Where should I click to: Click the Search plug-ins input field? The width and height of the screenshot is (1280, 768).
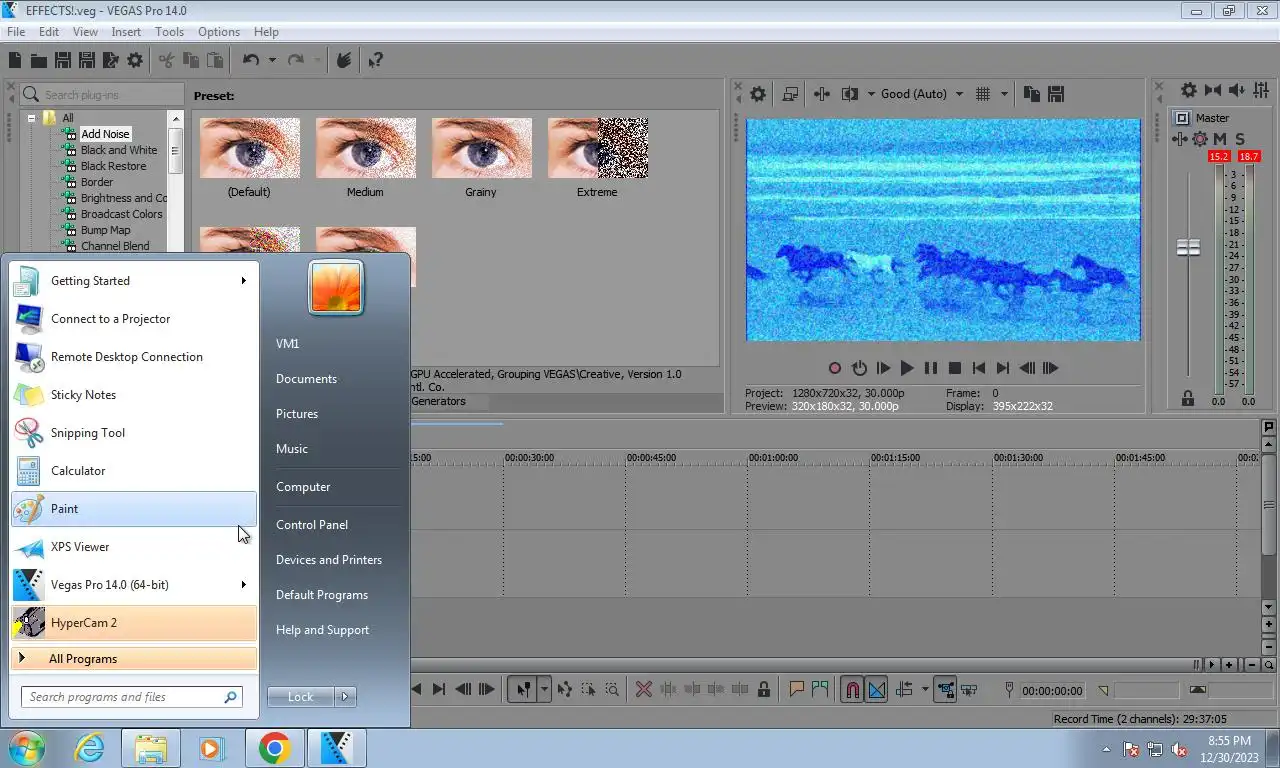102,95
